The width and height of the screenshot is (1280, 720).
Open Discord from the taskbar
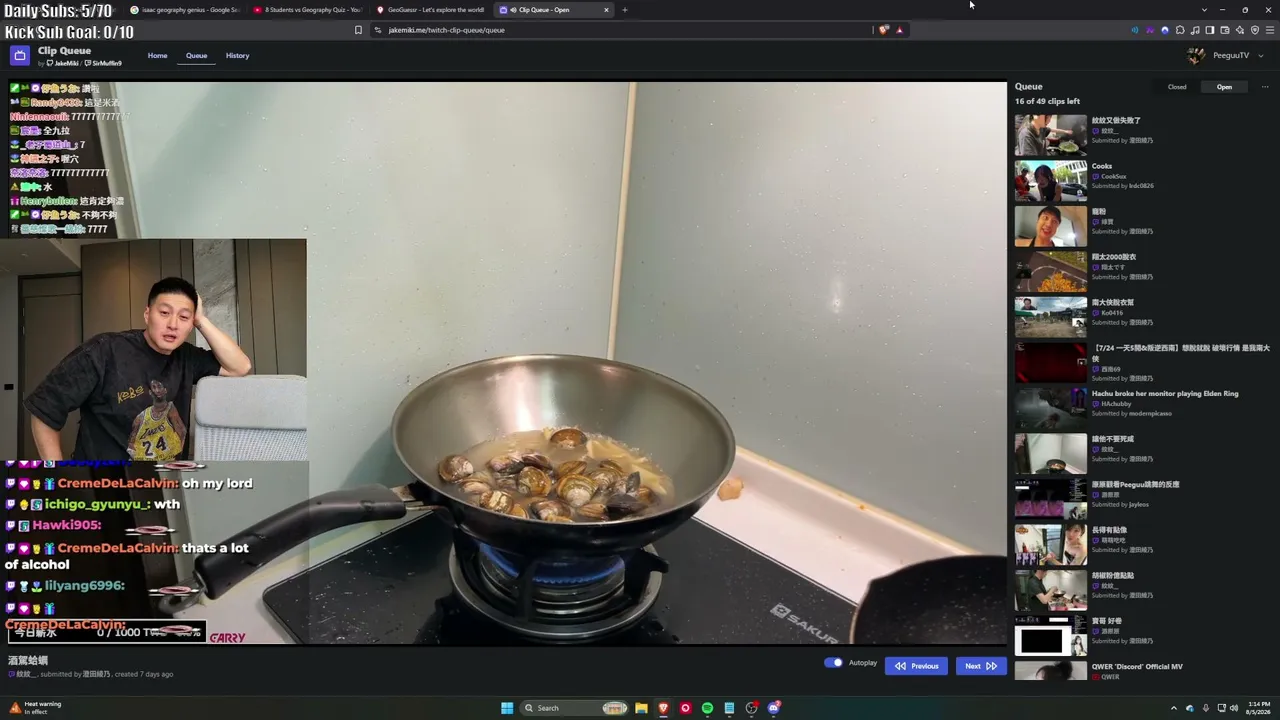pos(773,708)
